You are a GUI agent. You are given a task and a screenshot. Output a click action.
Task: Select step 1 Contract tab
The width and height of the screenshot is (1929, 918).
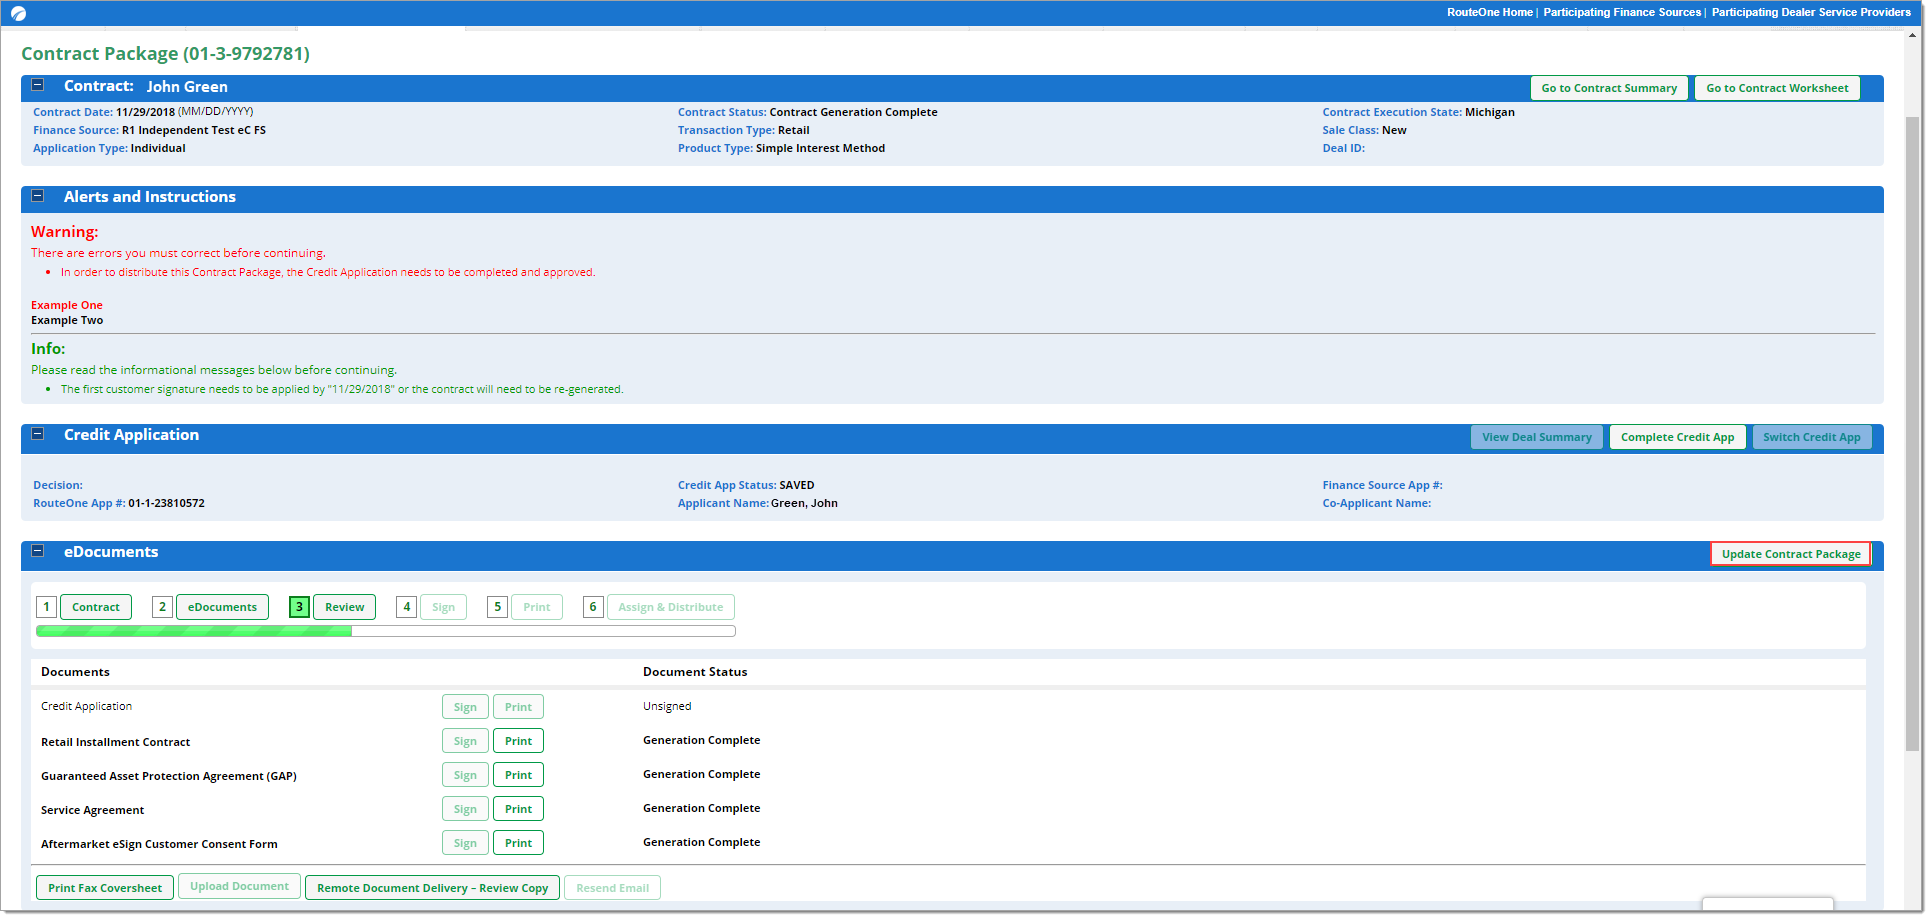96,607
